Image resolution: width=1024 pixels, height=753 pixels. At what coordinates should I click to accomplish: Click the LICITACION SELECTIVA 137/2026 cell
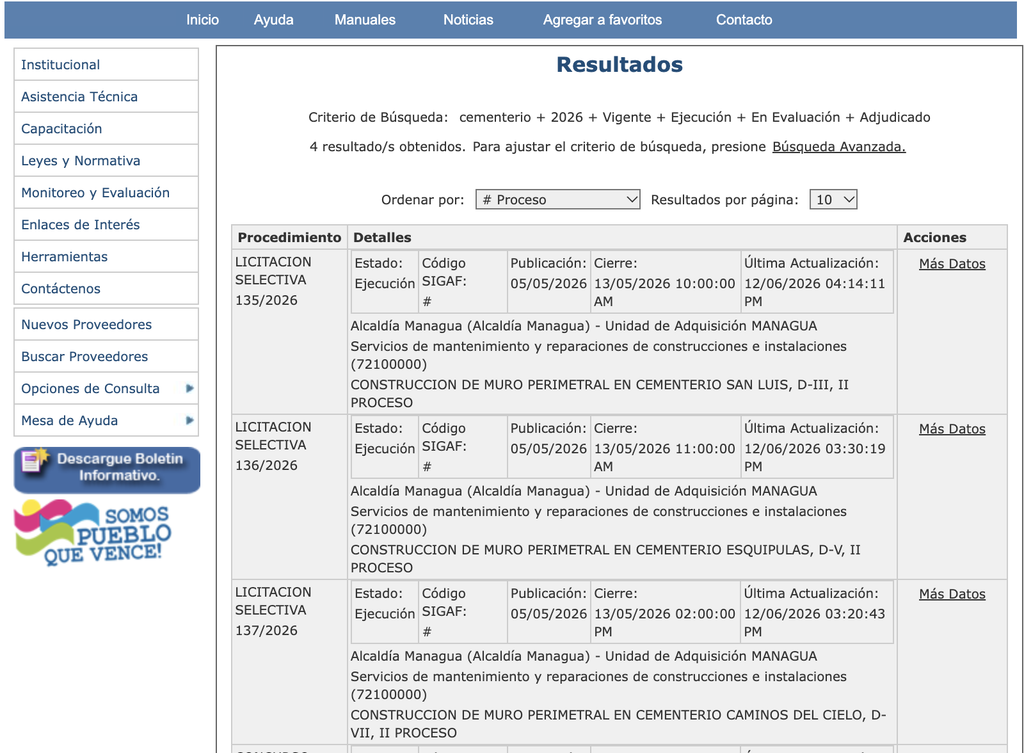289,662
